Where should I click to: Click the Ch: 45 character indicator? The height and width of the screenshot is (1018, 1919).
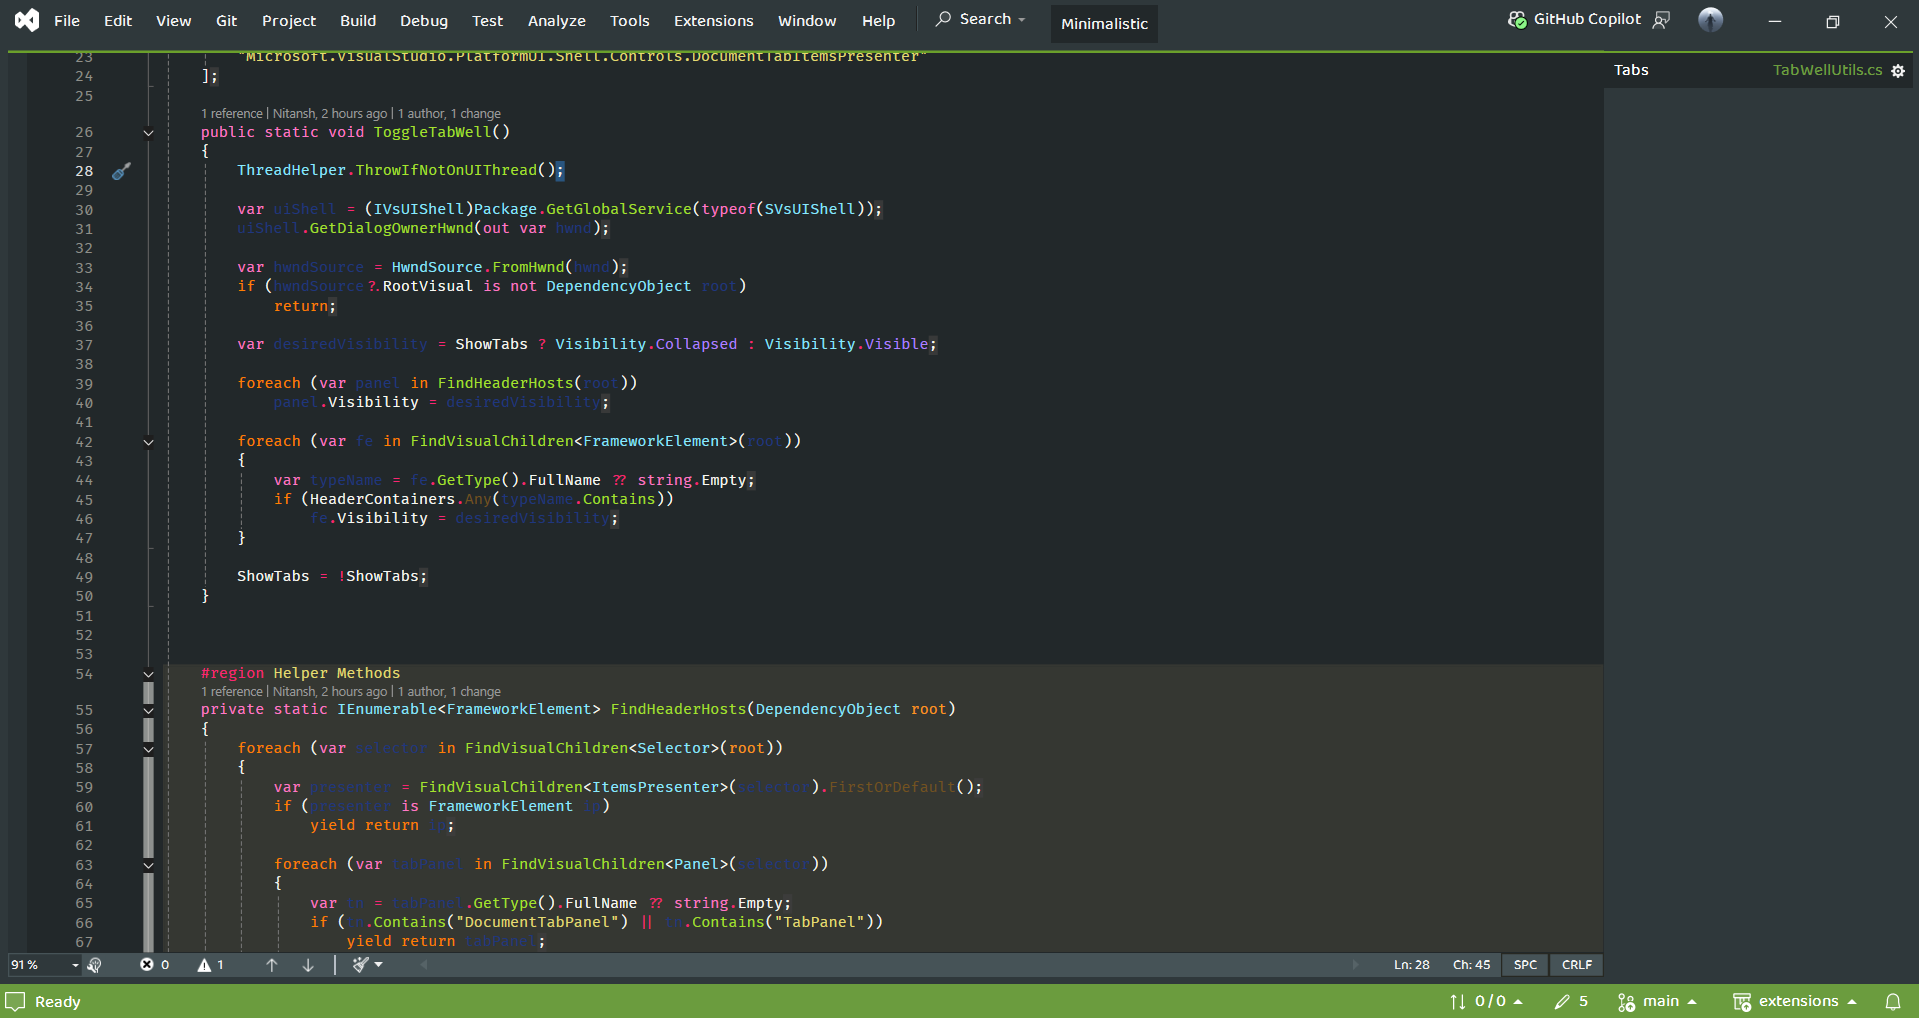(1471, 965)
